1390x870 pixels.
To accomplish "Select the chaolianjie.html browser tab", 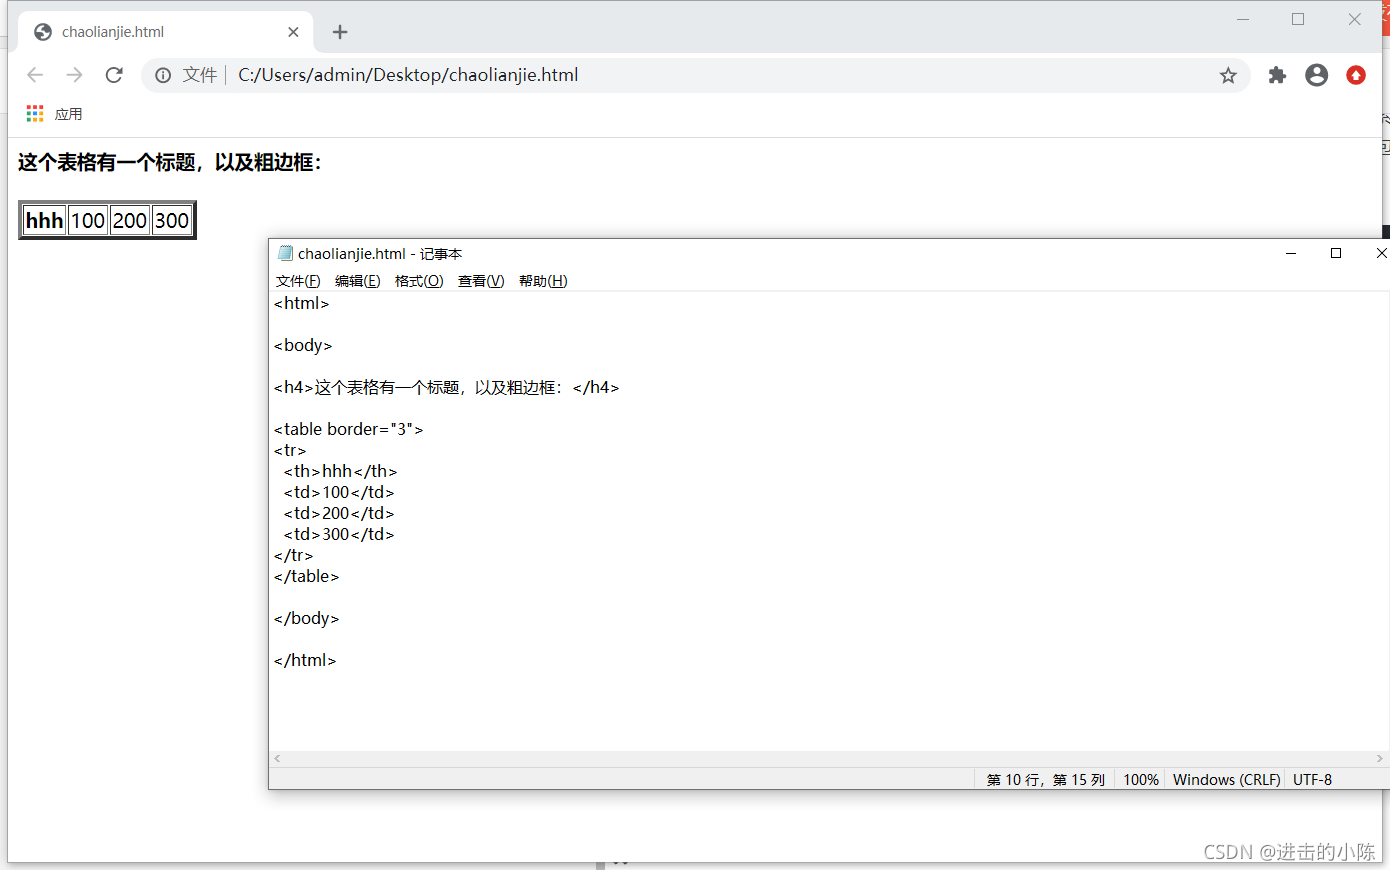I will click(166, 32).
